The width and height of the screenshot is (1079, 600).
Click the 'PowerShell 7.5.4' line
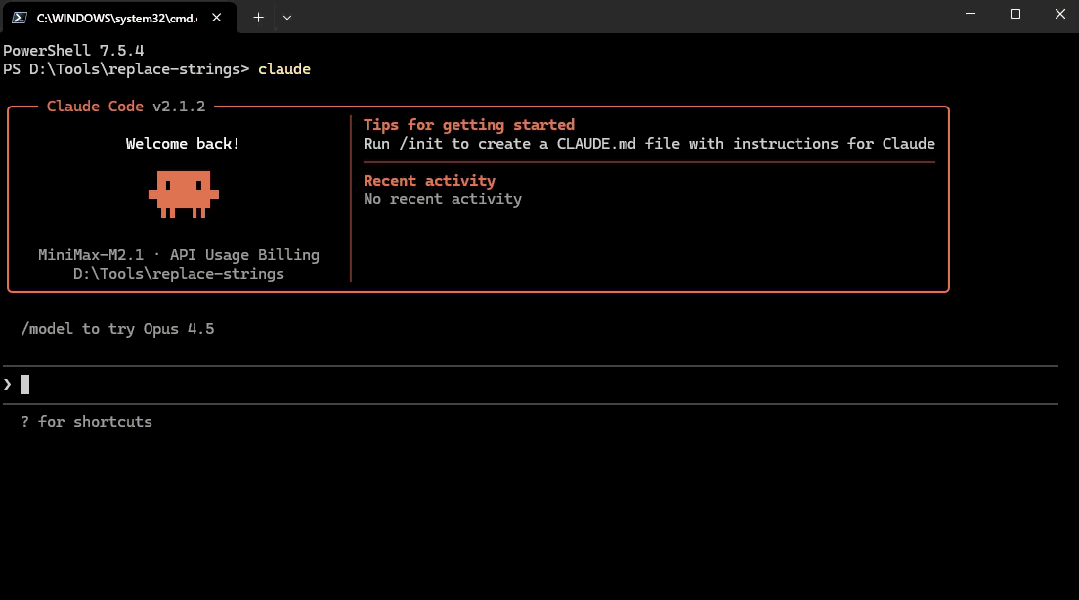[x=74, y=50]
